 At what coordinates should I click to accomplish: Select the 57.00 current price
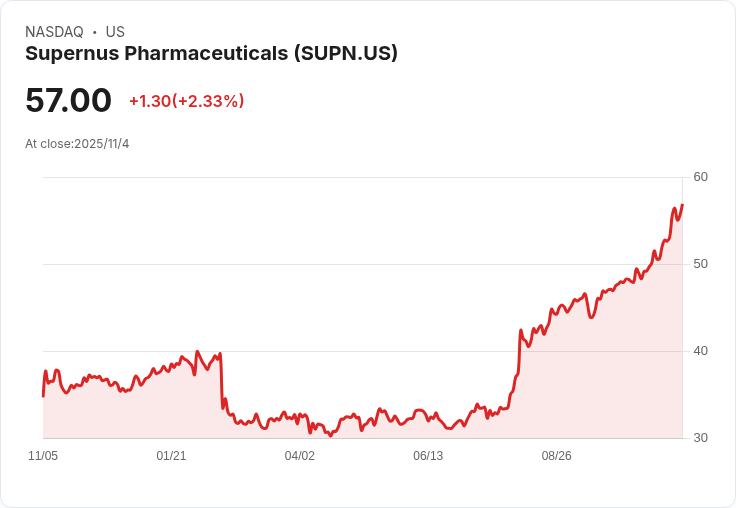tap(68, 100)
